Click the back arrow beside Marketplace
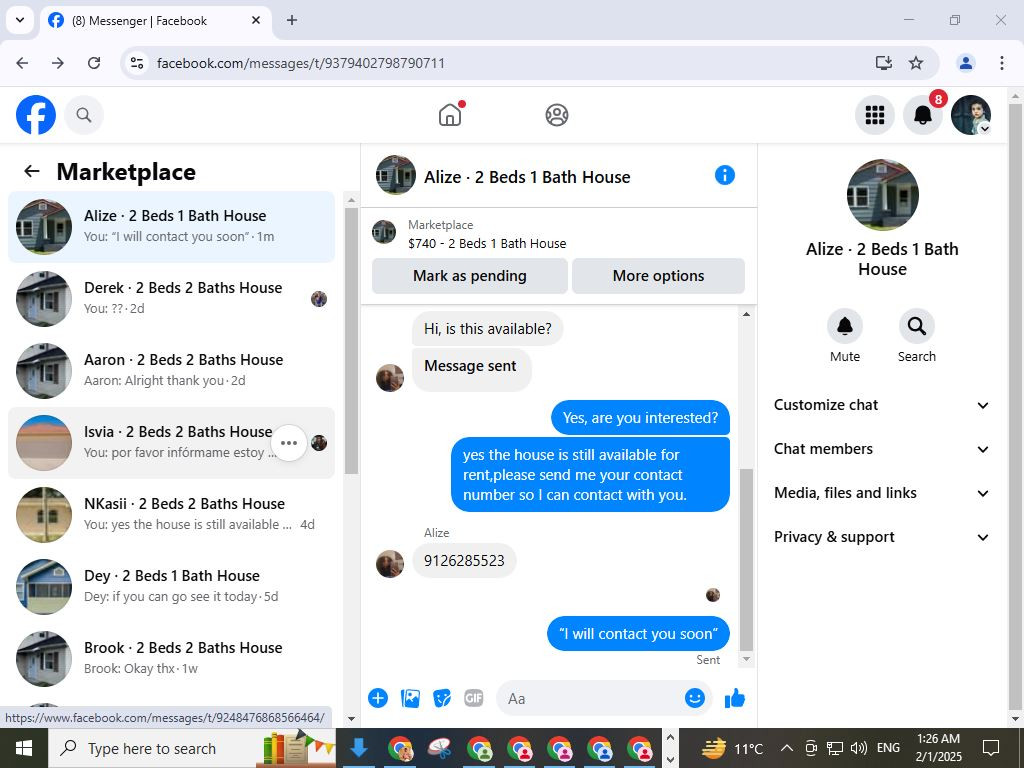 [31, 171]
